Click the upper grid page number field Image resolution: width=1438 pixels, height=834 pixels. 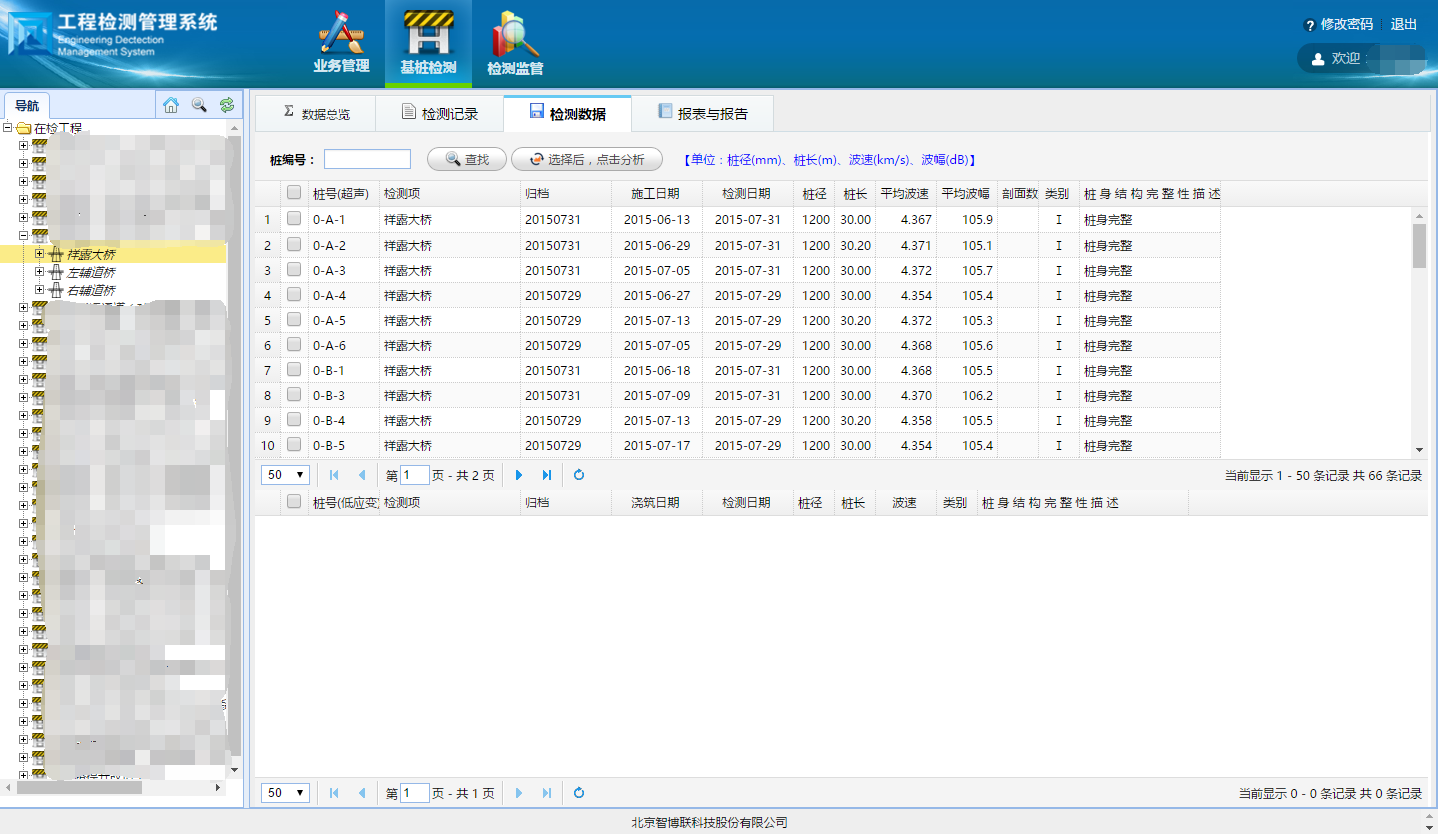415,475
